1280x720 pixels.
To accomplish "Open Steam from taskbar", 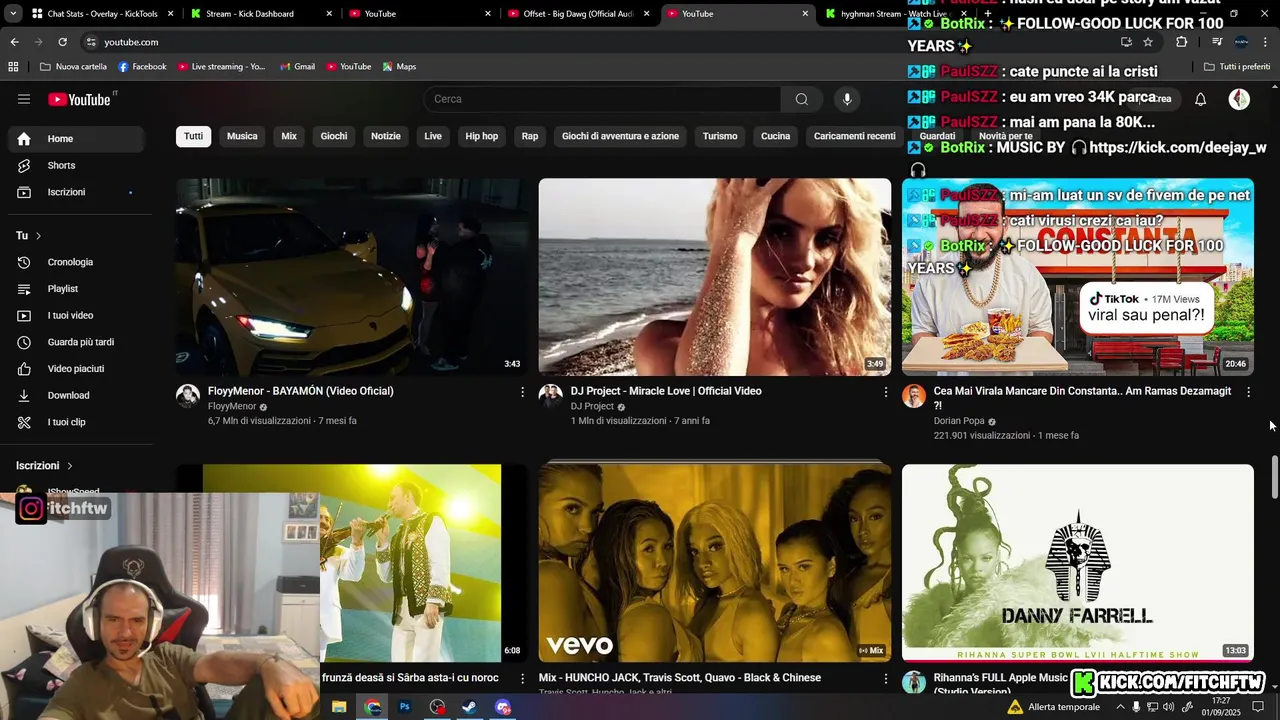I will tap(469, 707).
